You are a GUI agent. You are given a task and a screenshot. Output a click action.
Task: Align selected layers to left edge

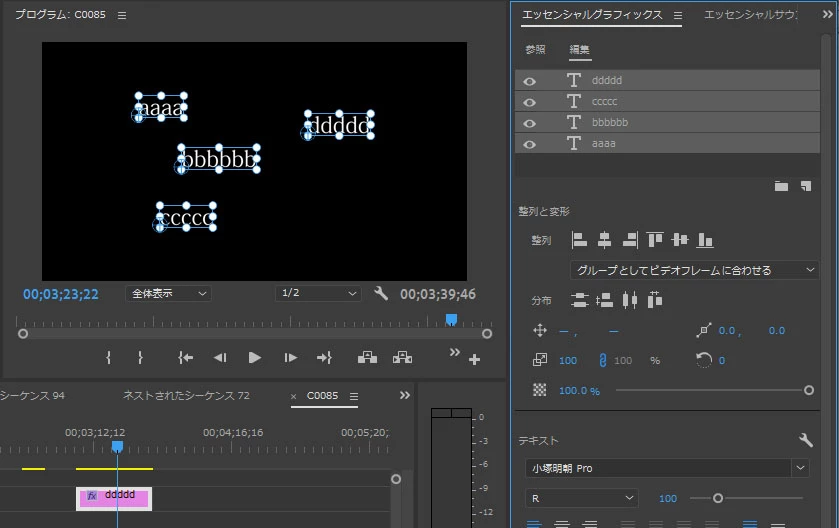pyautogui.click(x=579, y=240)
